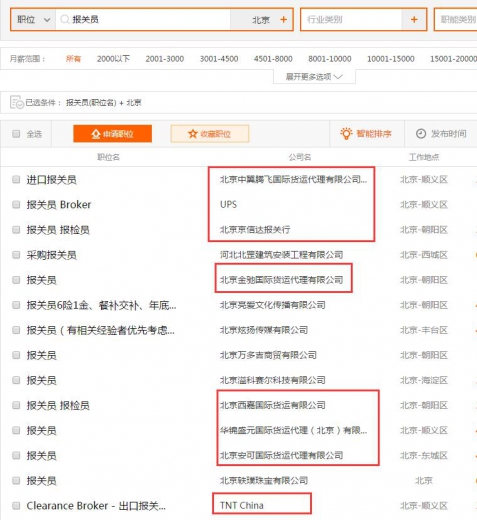Open 北京京信达报关行 company link
Image resolution: width=477 pixels, height=520 pixels.
[x=255, y=230]
